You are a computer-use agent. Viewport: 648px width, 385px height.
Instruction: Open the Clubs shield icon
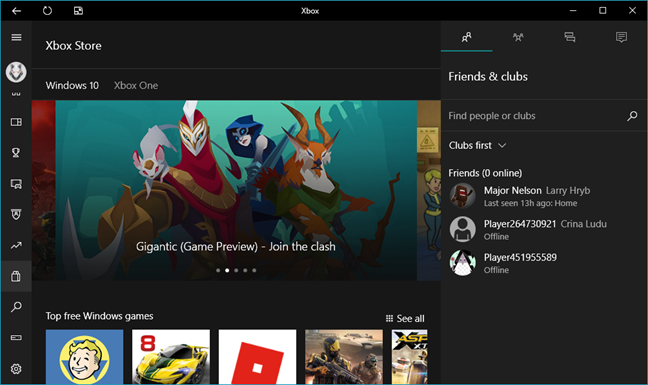pos(16,214)
